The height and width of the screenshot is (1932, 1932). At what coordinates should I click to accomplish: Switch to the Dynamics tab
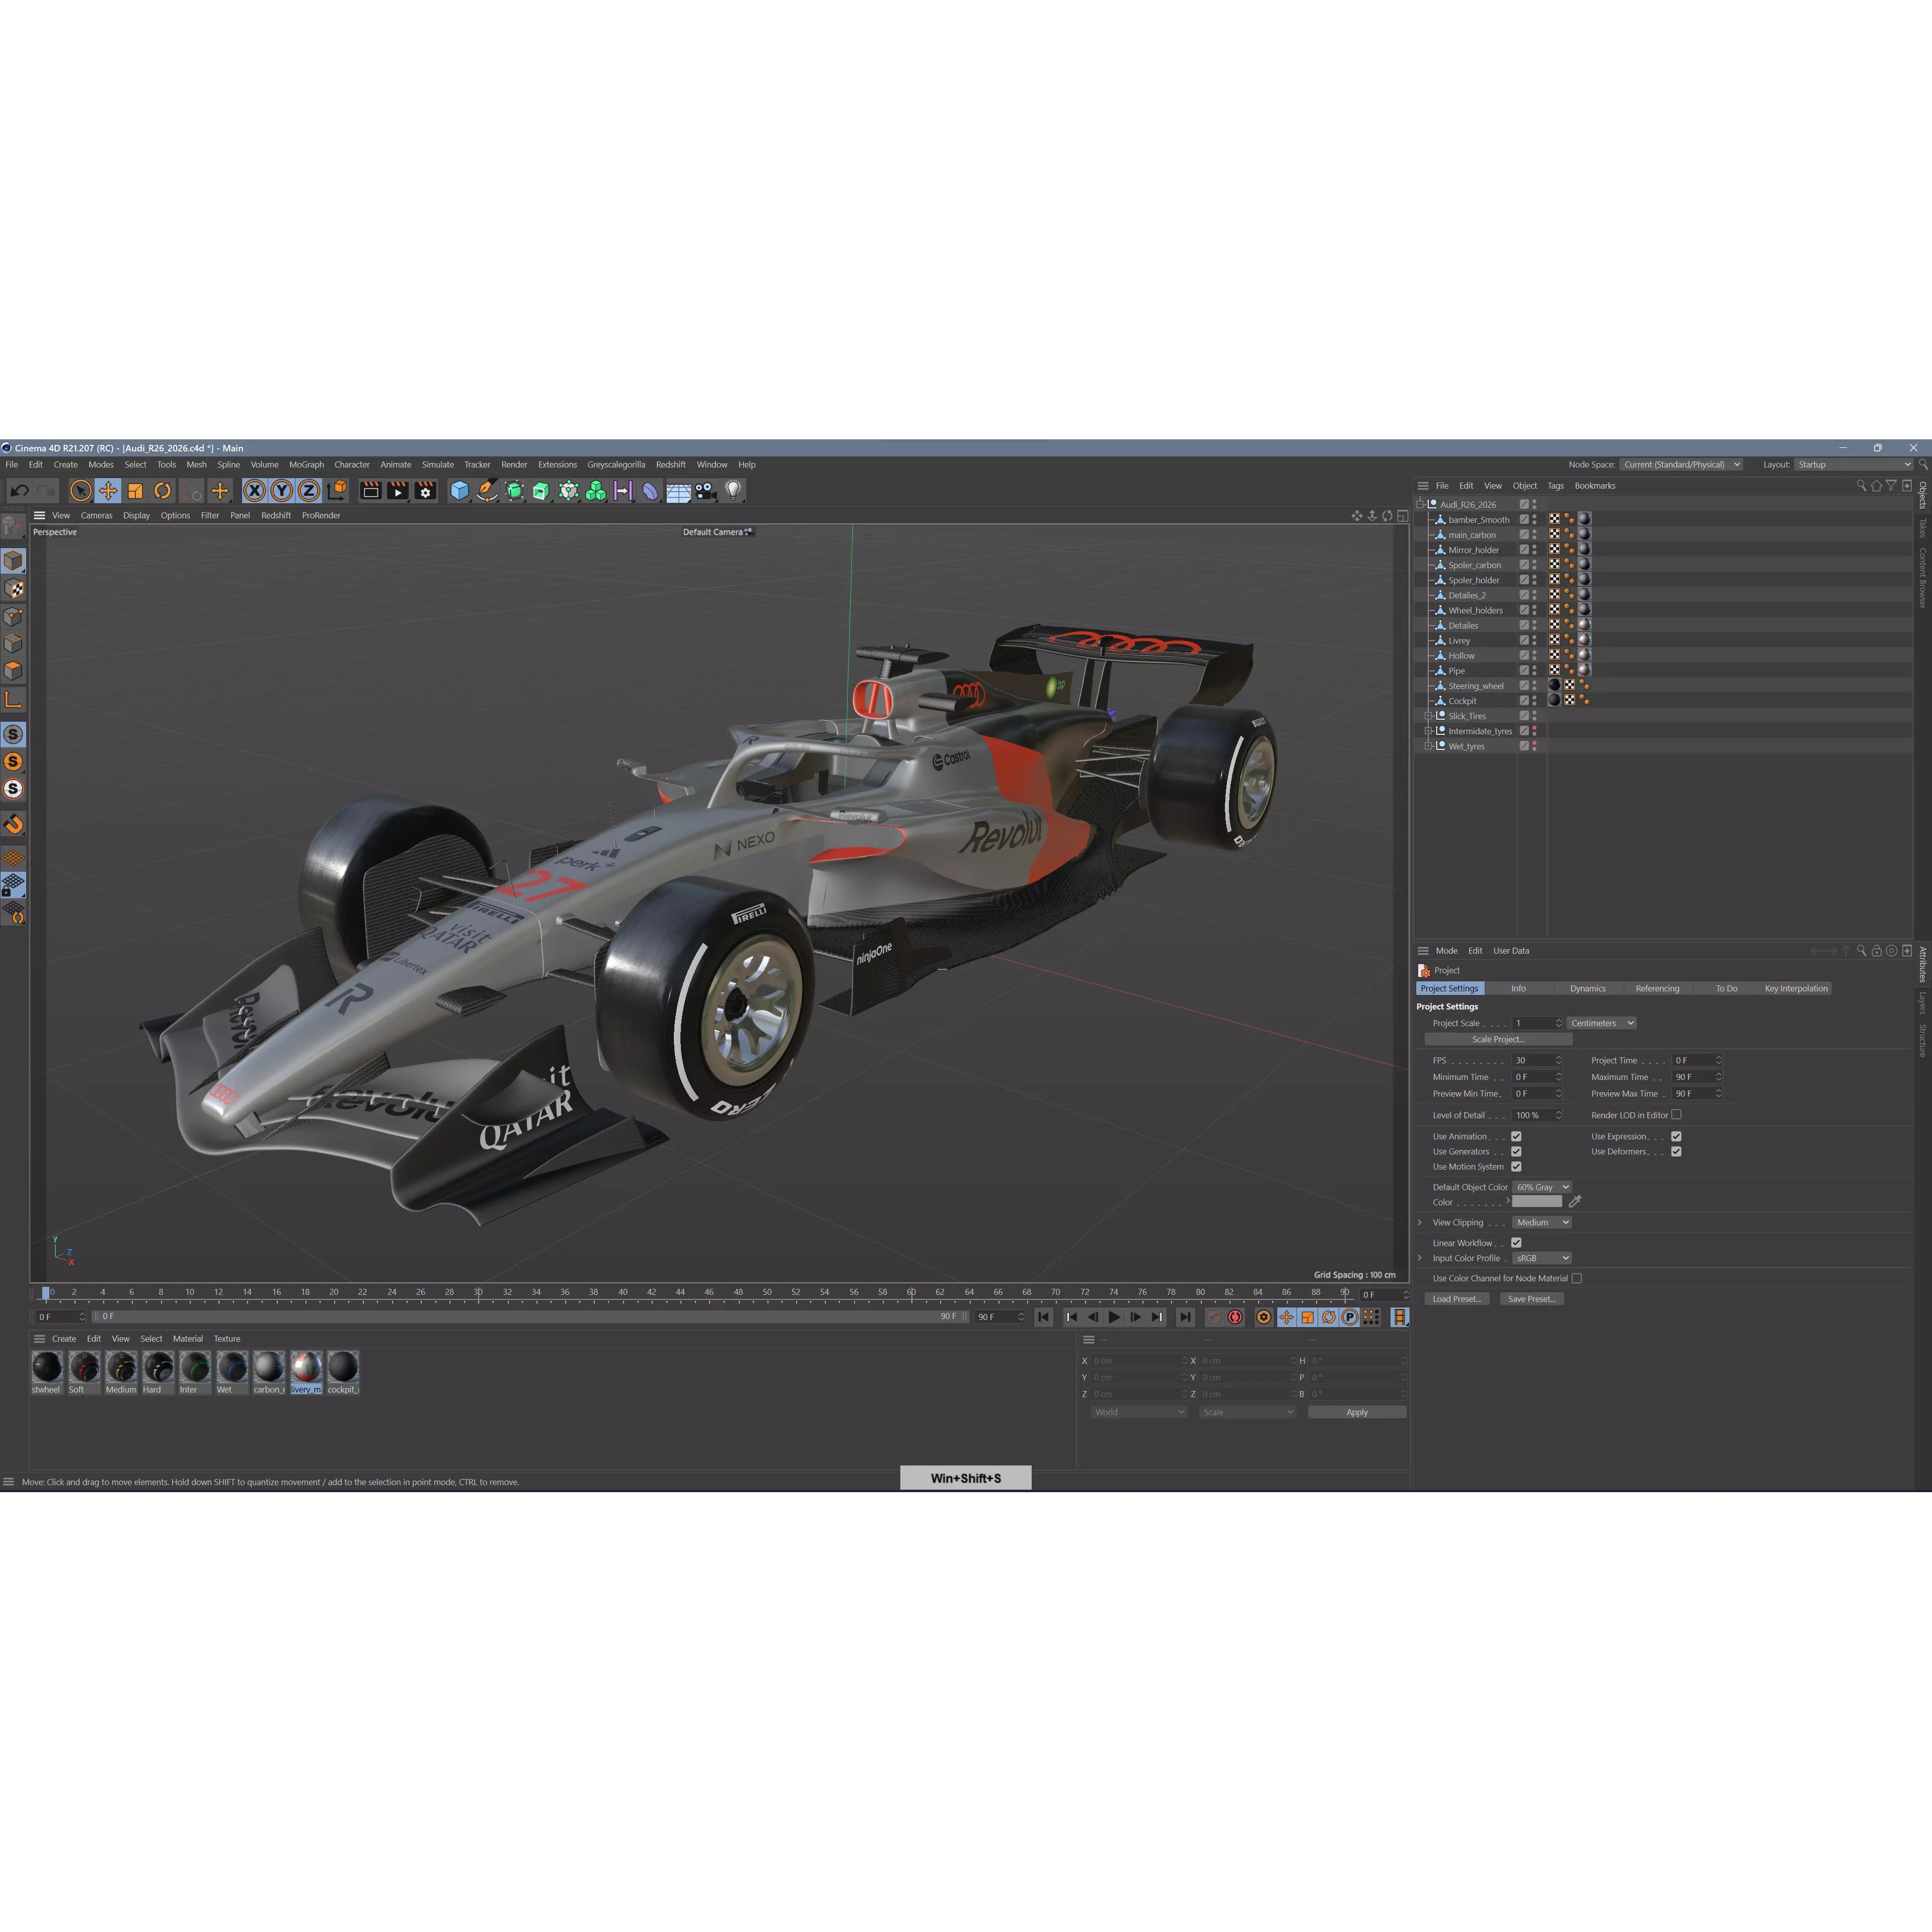pos(1588,988)
